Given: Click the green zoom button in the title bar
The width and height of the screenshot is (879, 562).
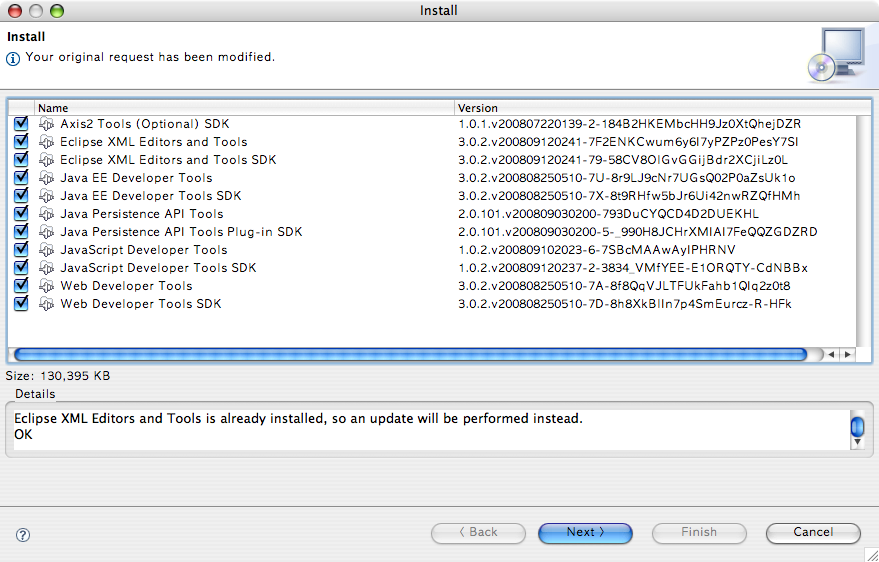Looking at the screenshot, I should pos(57,11).
